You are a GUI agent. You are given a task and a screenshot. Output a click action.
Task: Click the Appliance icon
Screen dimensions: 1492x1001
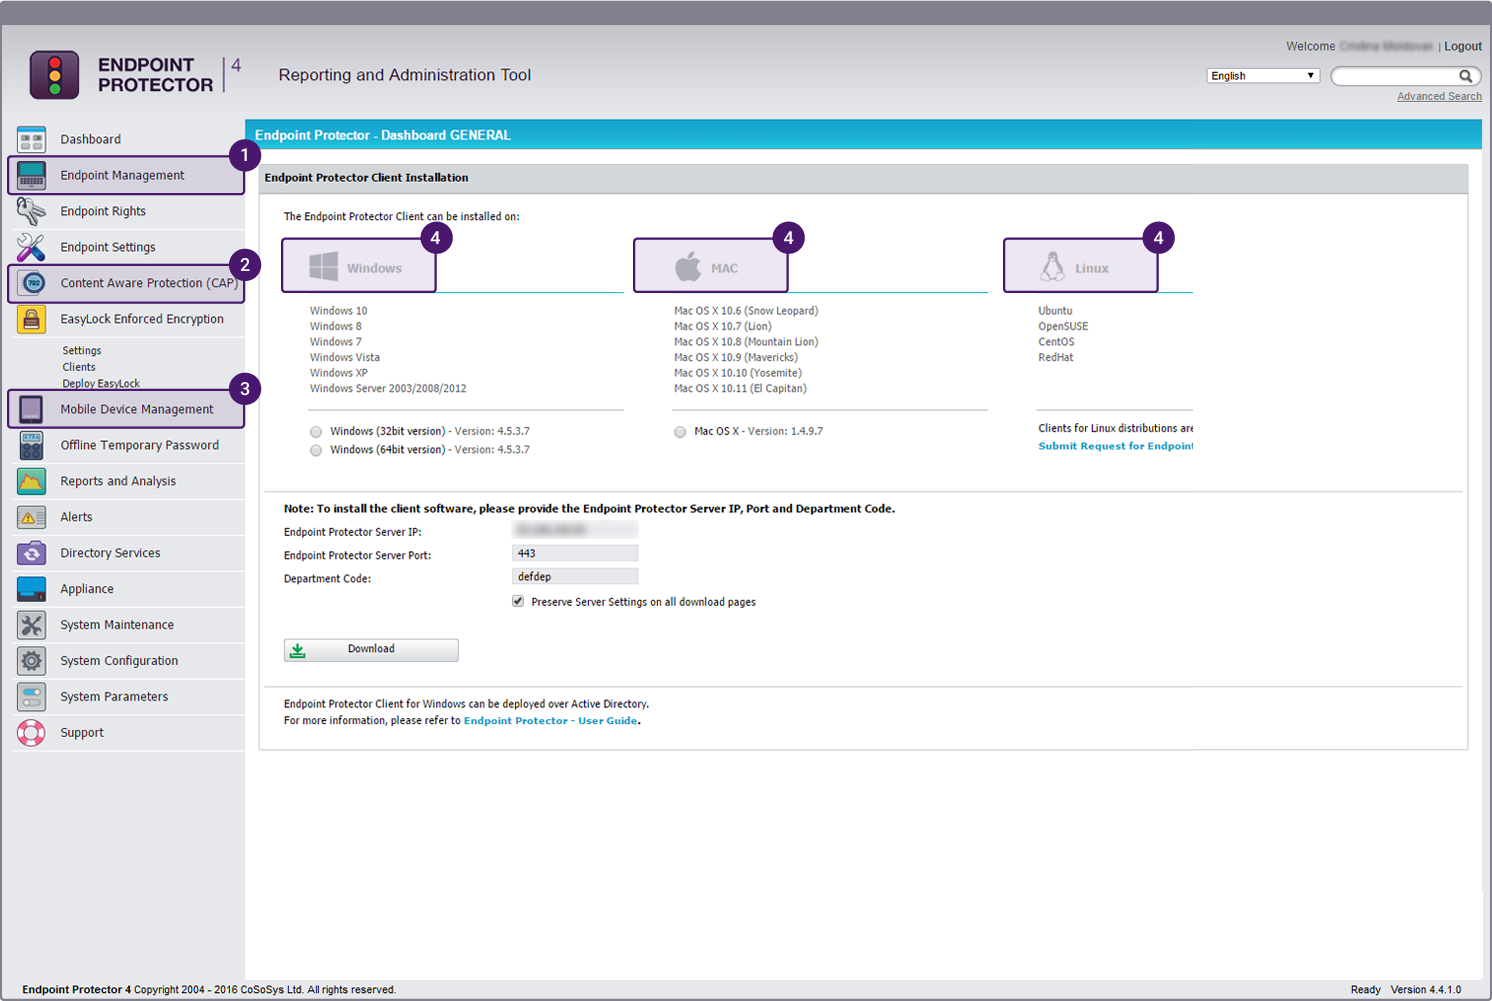click(31, 589)
